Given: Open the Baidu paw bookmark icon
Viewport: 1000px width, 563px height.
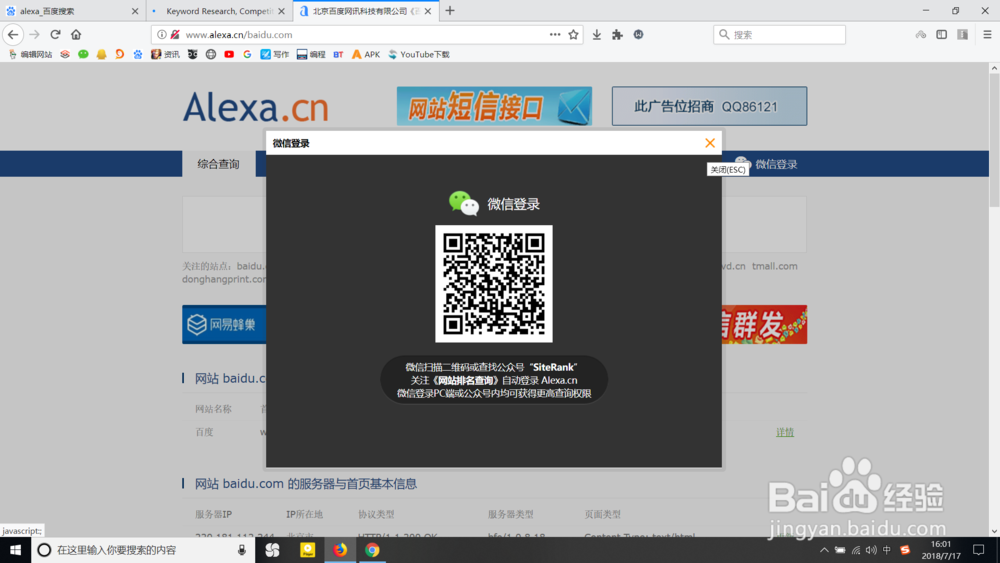Looking at the screenshot, I should click(138, 54).
